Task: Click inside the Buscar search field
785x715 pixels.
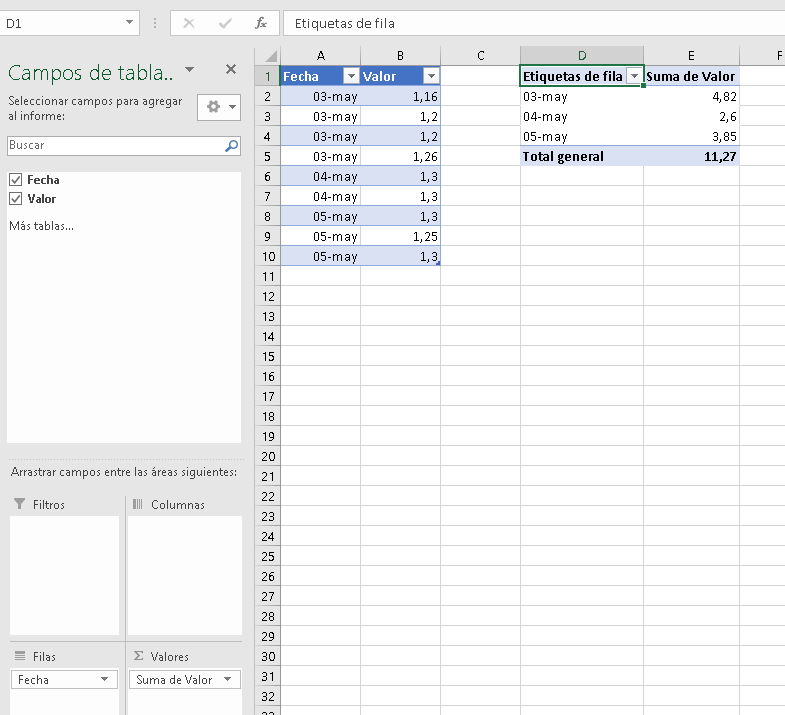Action: [116, 146]
